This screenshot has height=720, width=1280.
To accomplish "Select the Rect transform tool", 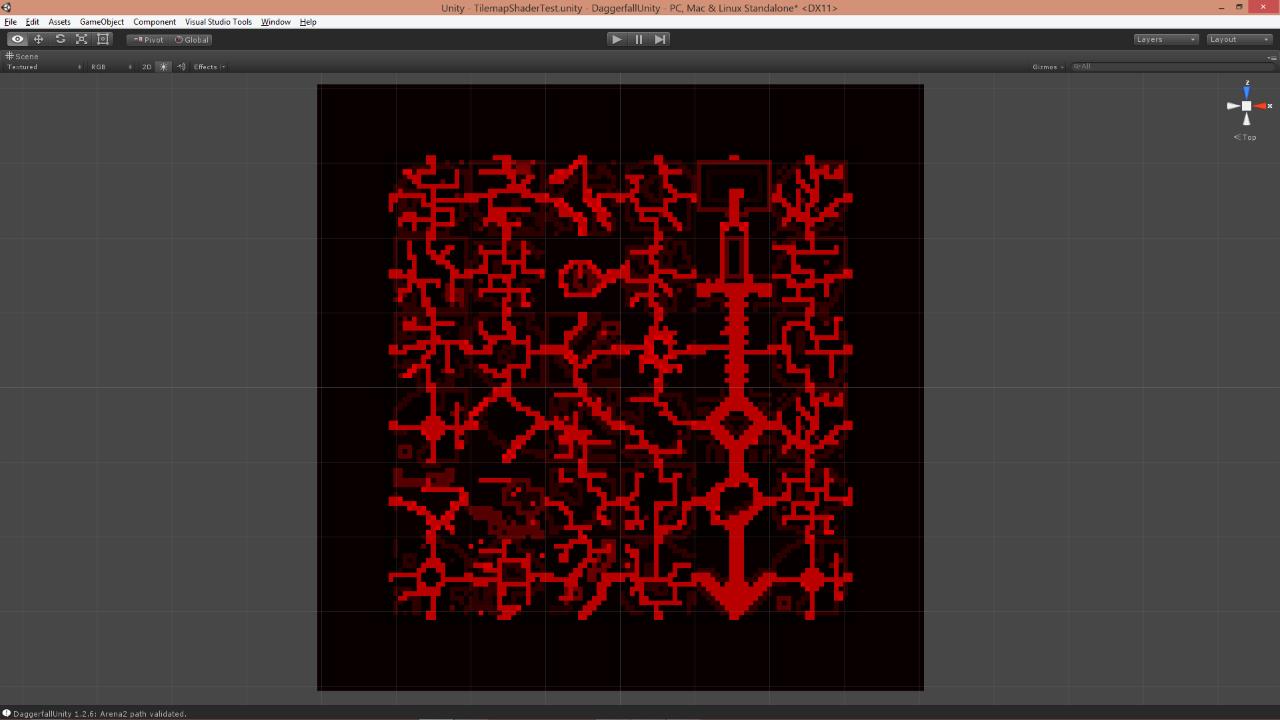I will tap(103, 39).
